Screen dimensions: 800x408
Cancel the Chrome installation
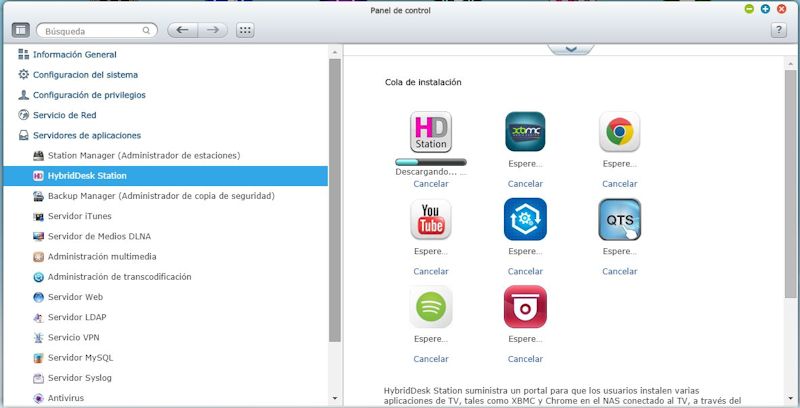[x=619, y=184]
